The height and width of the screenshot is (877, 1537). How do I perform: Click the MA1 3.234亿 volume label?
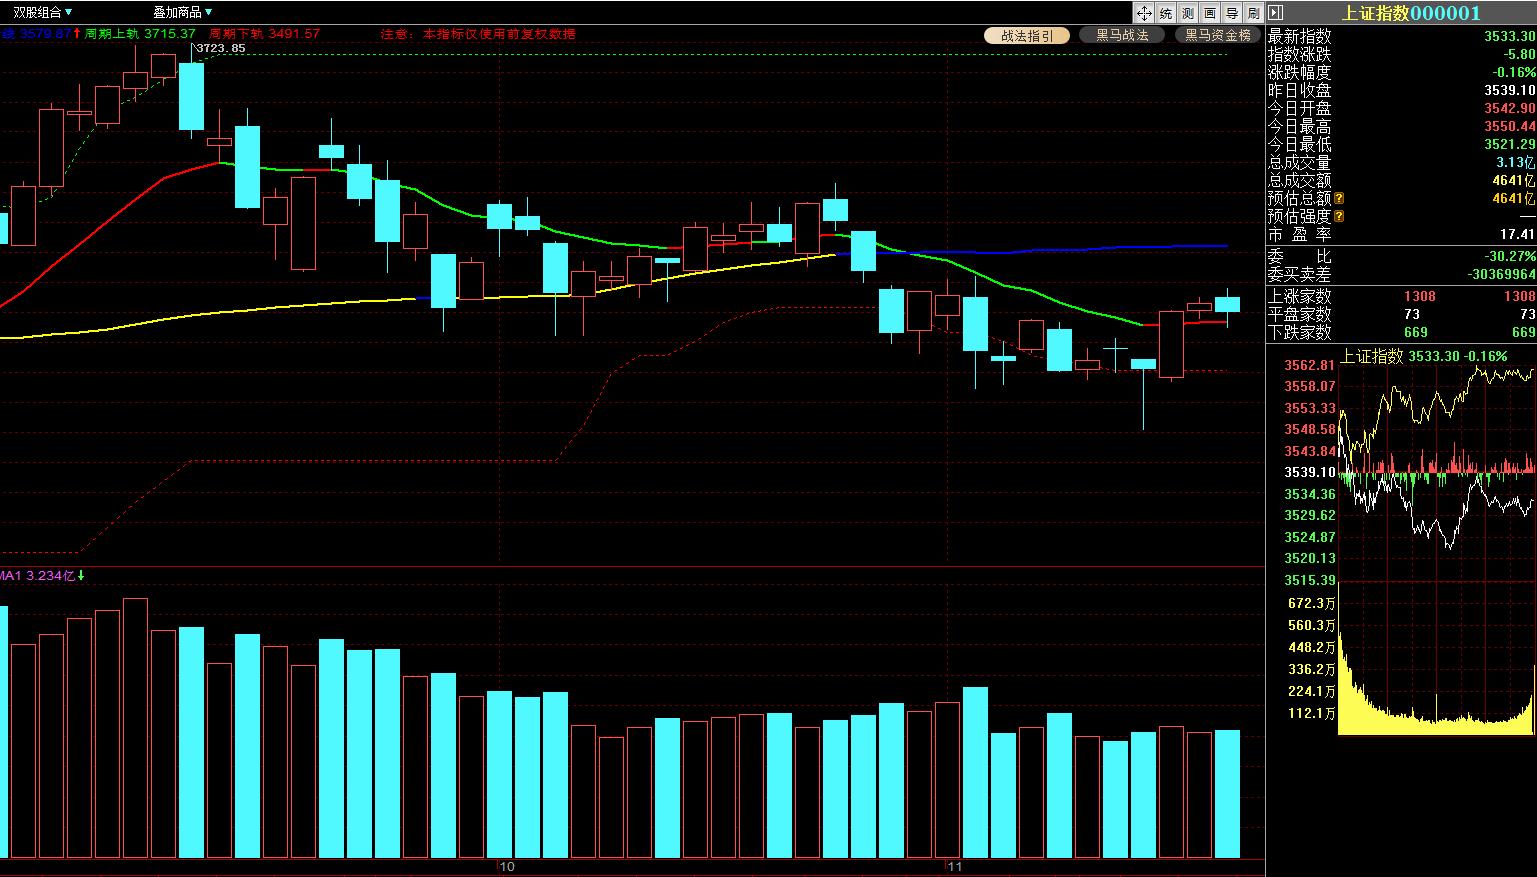pyautogui.click(x=37, y=575)
